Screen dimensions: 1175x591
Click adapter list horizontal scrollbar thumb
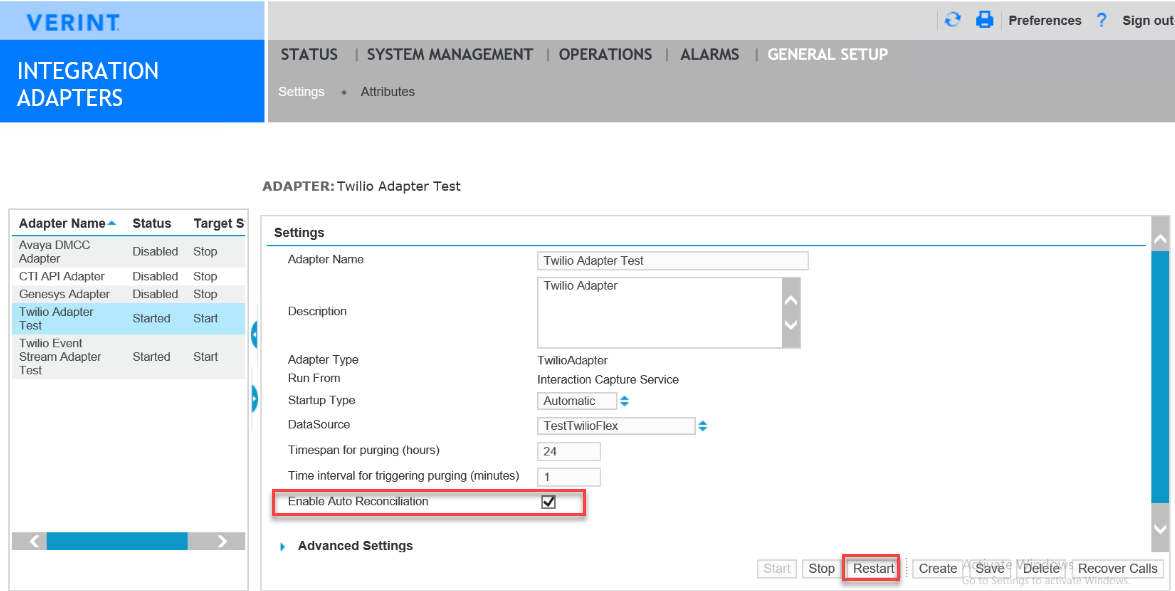(117, 541)
